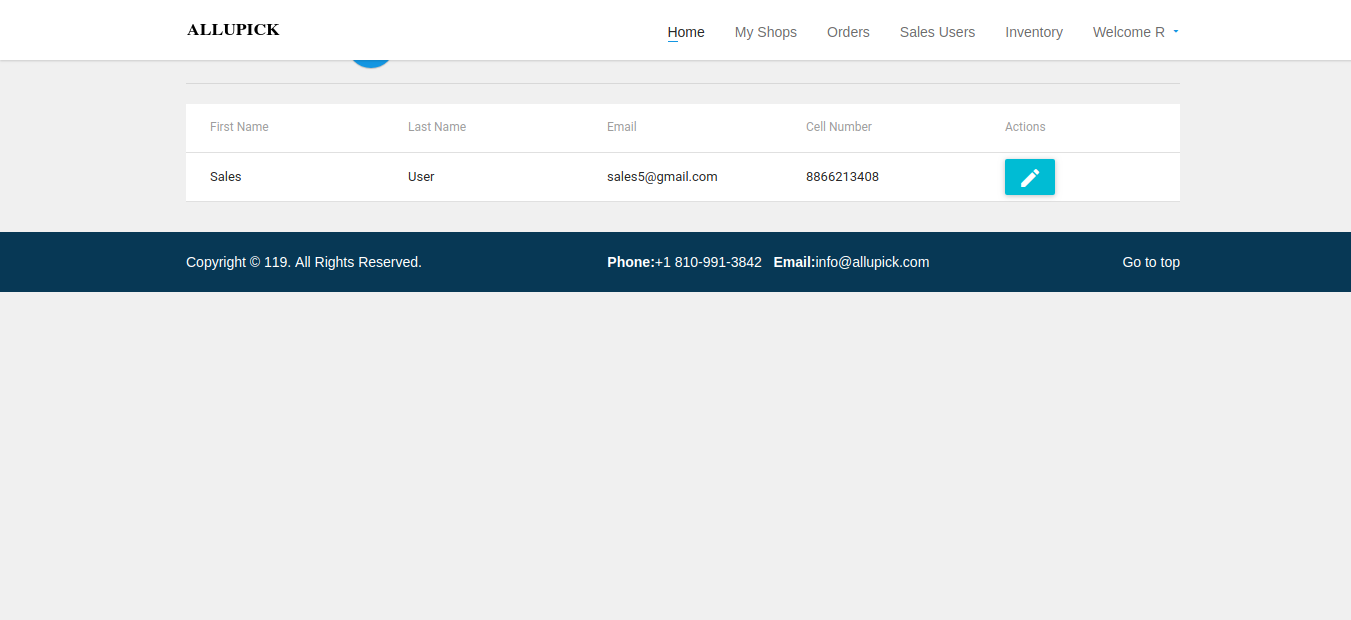Click the Go to top link
1351x620 pixels.
pos(1150,262)
